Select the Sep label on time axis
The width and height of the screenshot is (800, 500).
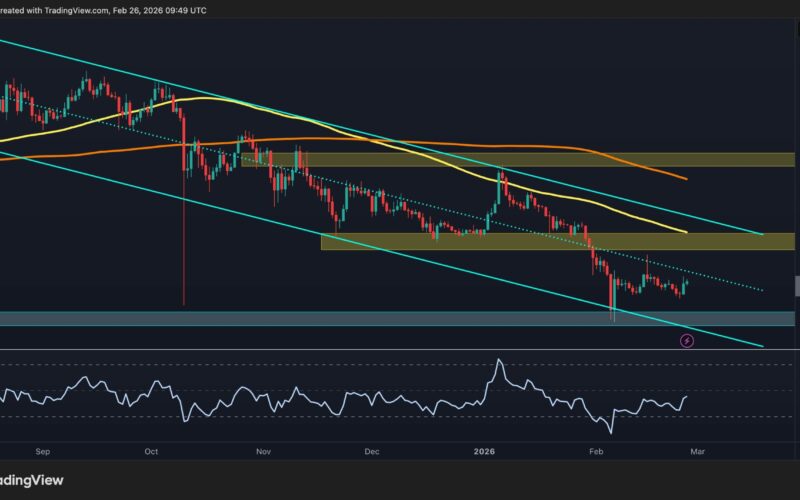click(x=42, y=451)
